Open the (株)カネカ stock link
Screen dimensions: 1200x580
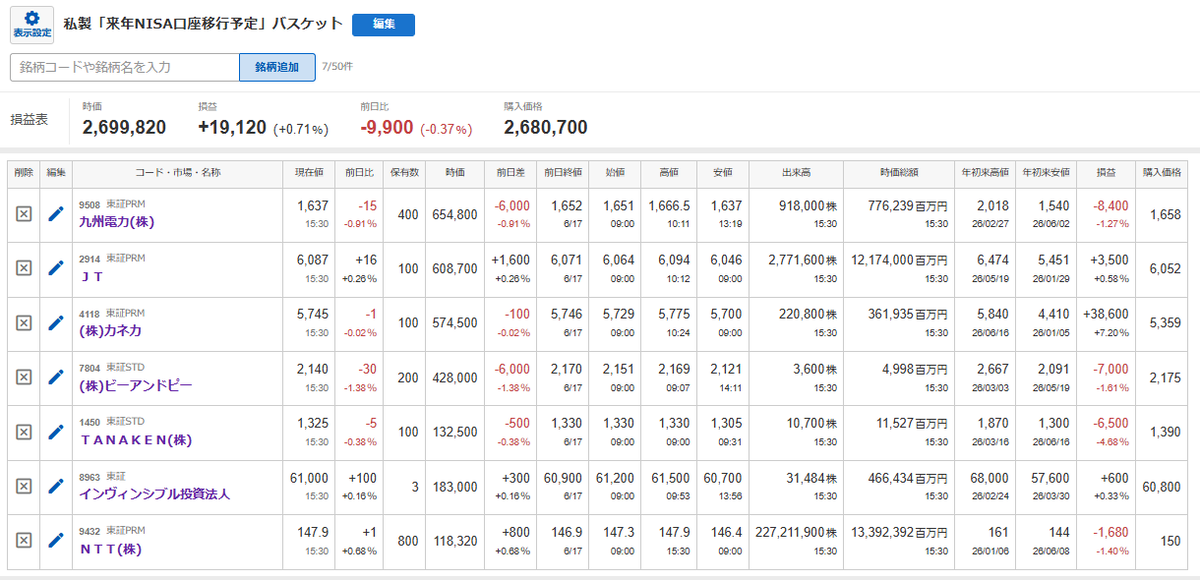click(x=108, y=330)
